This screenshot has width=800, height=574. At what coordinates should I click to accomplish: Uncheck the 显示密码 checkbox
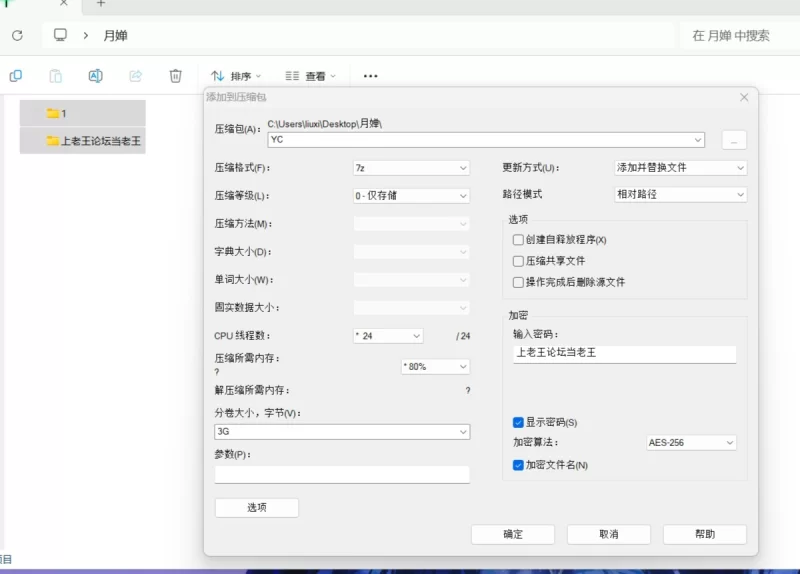518,422
